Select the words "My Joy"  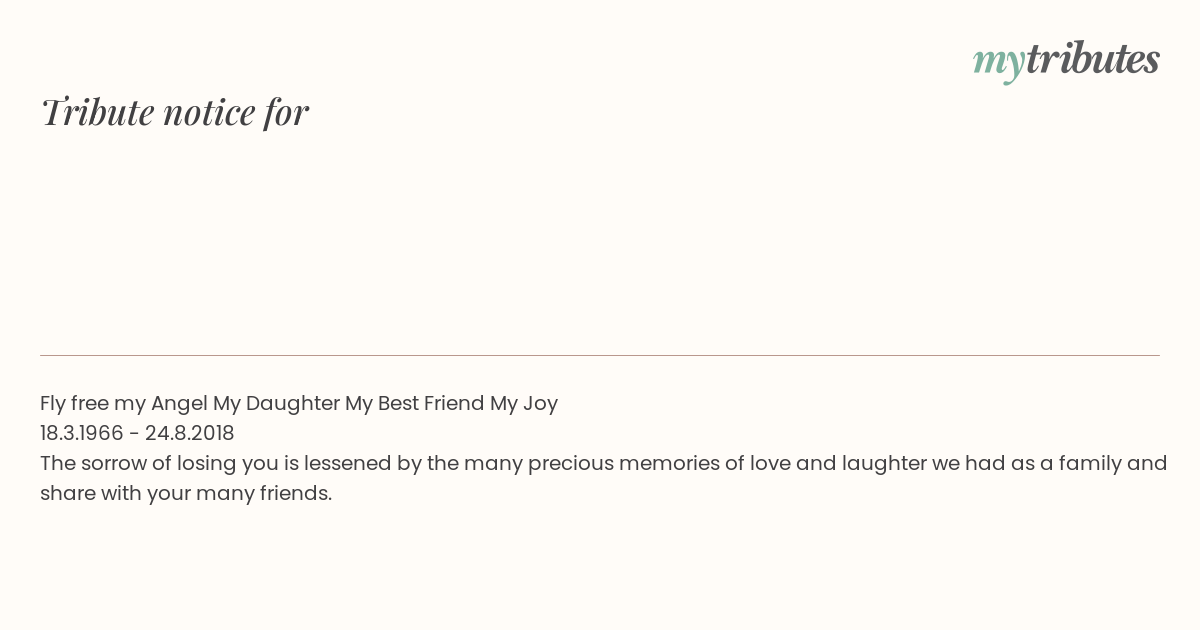tap(524, 404)
